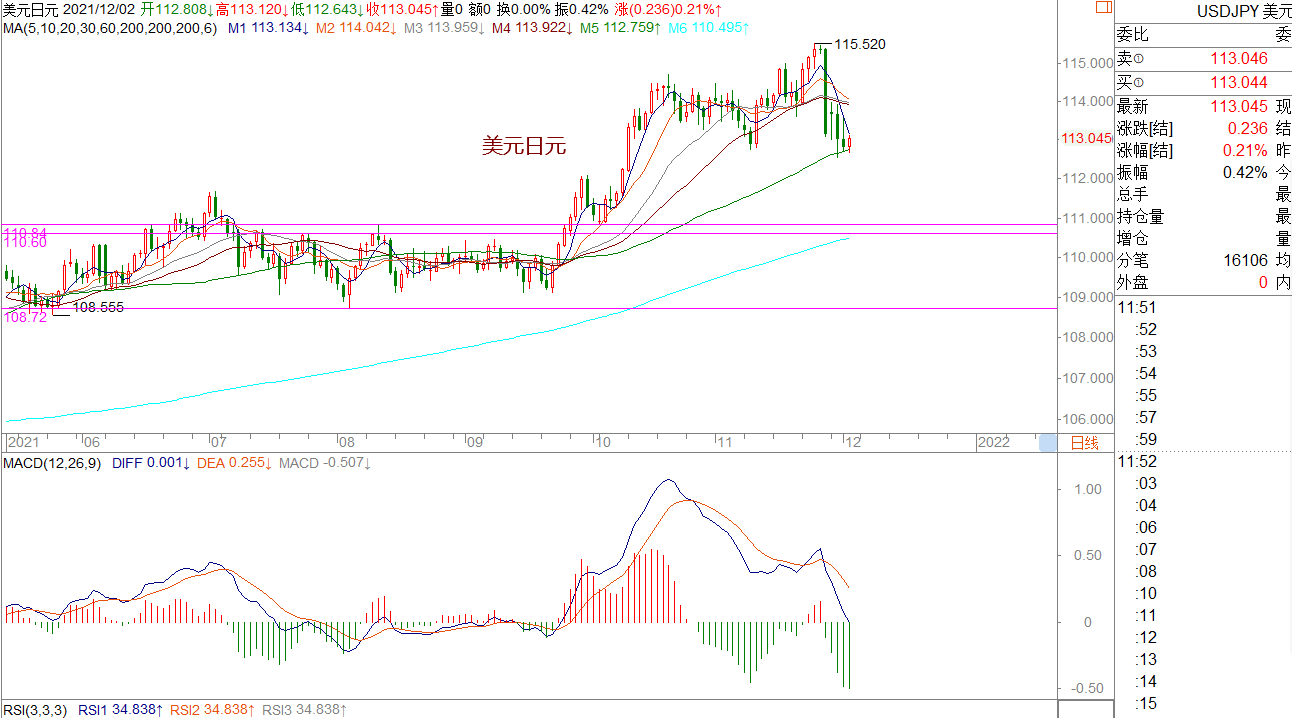Click the -0.50 MACD axis label

(x=1085, y=688)
